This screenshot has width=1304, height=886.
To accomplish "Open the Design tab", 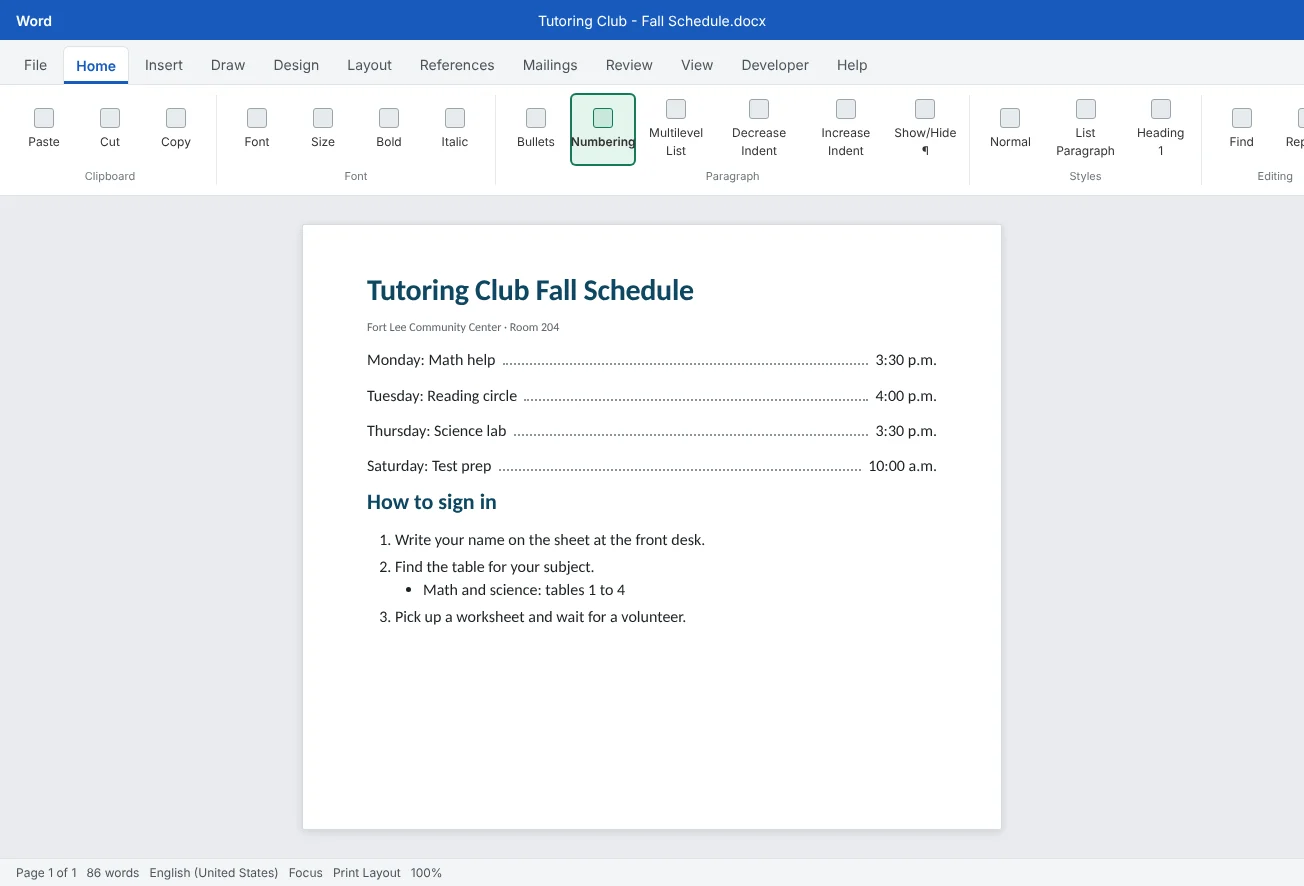I will tap(296, 65).
